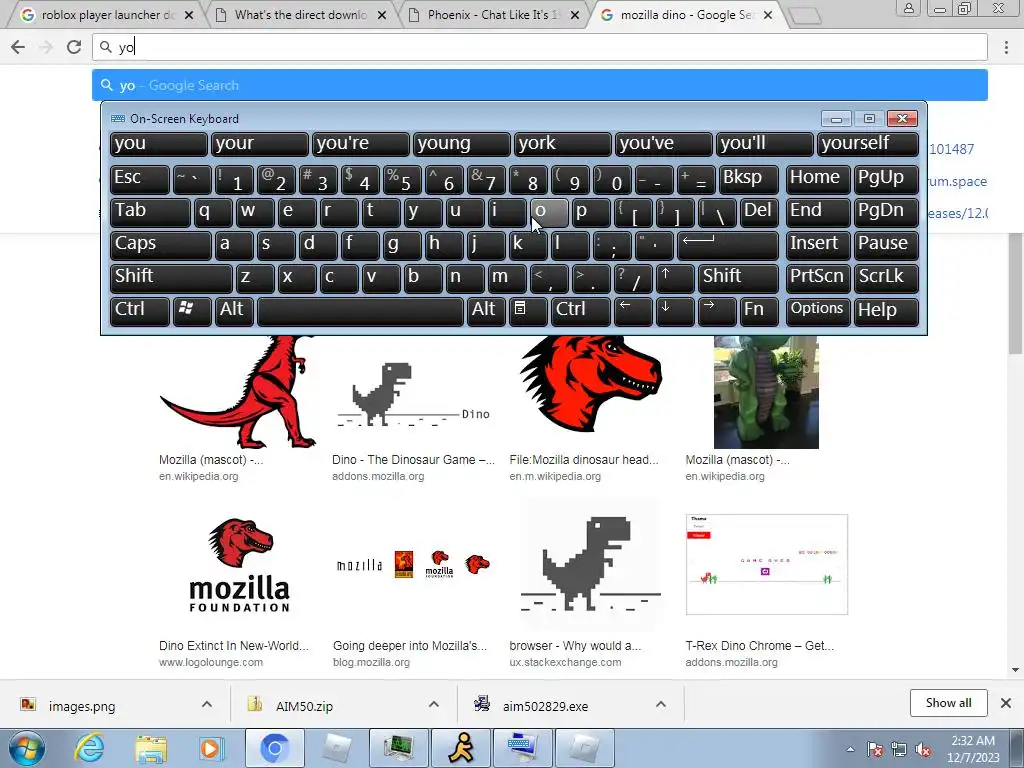Reload the page with the refresh icon
The image size is (1024, 768).
pyautogui.click(x=74, y=47)
